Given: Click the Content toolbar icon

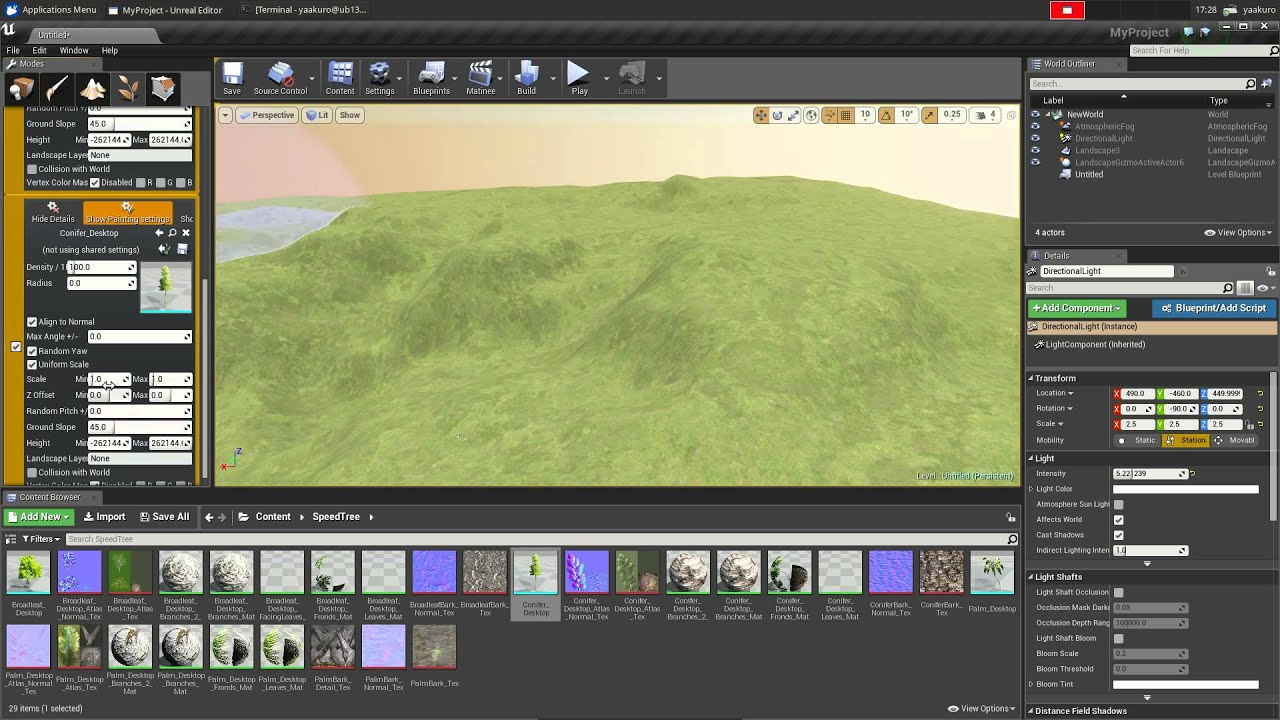Looking at the screenshot, I should tap(340, 79).
